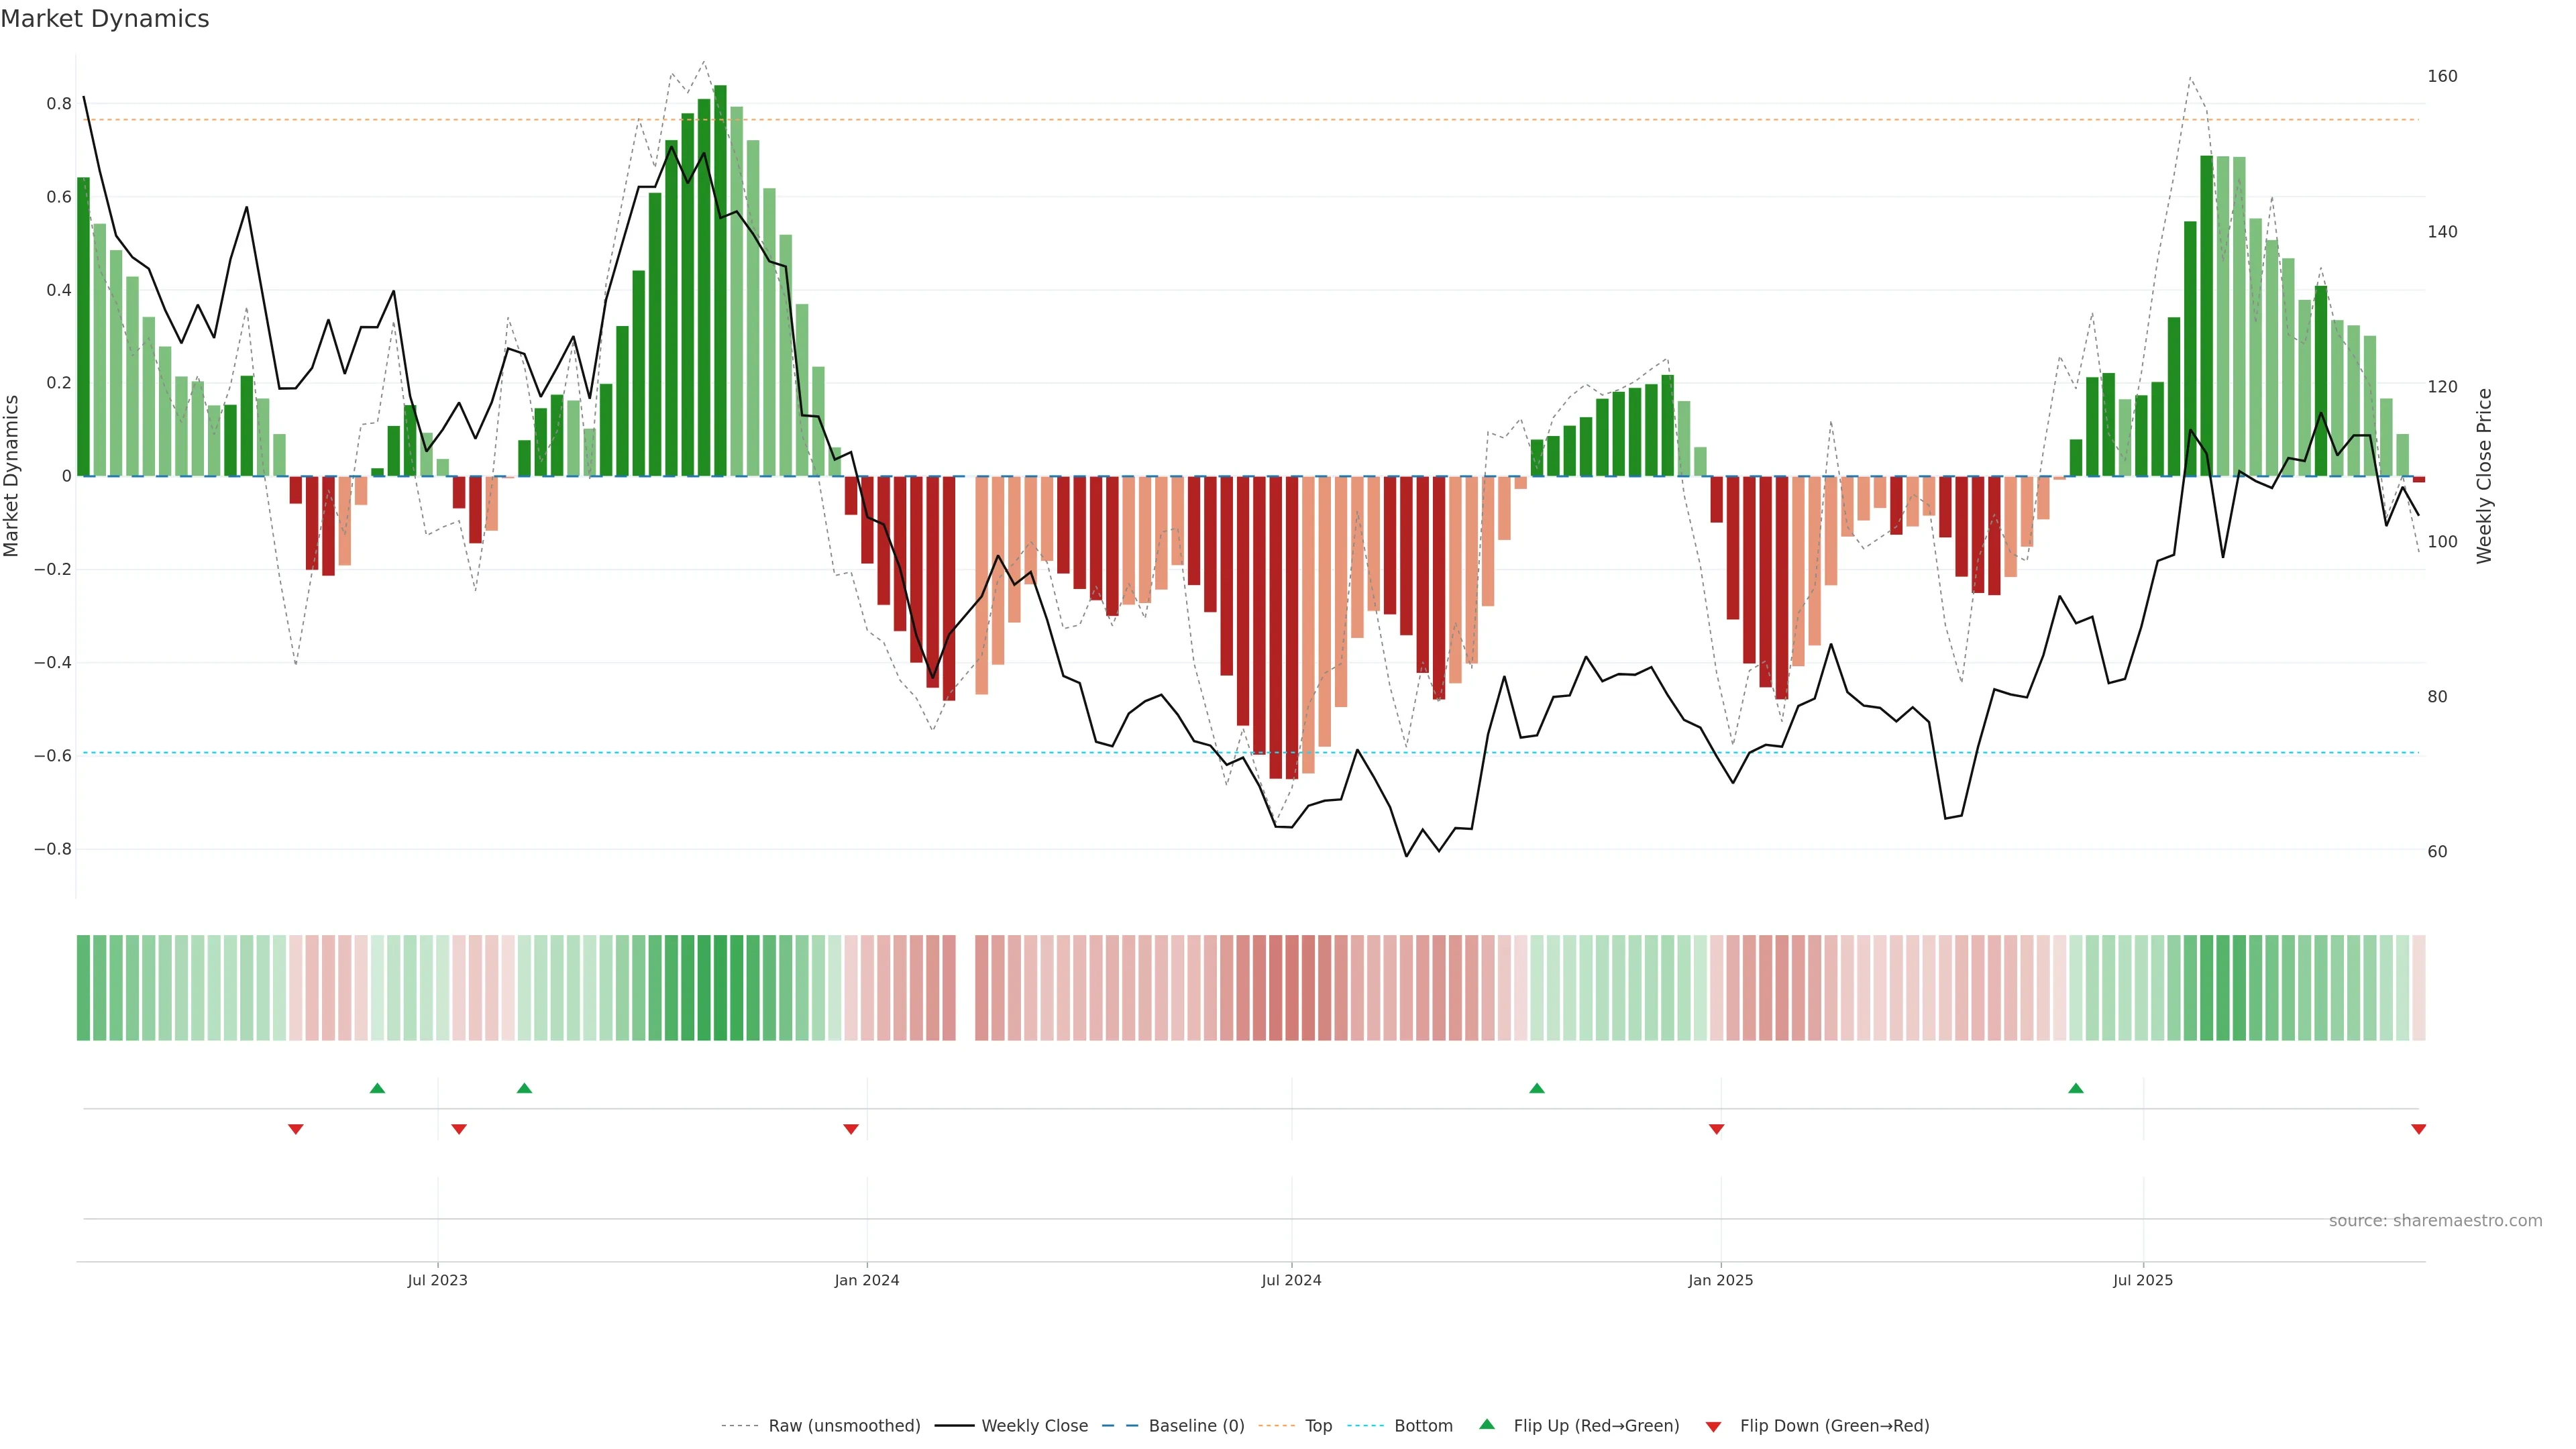Click the Jul 2024 x-axis label
The image size is (2576, 1449).
coord(1291,1280)
